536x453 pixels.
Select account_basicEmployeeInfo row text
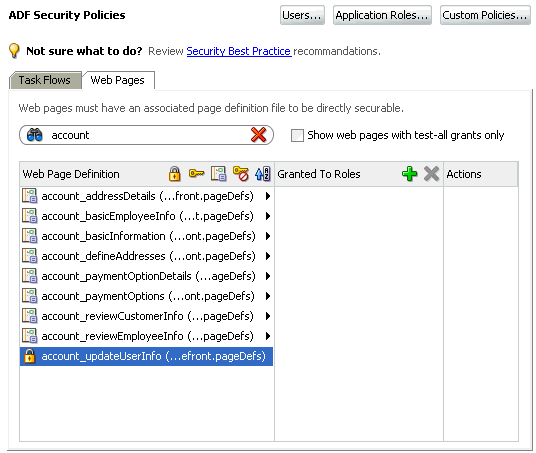click(147, 216)
